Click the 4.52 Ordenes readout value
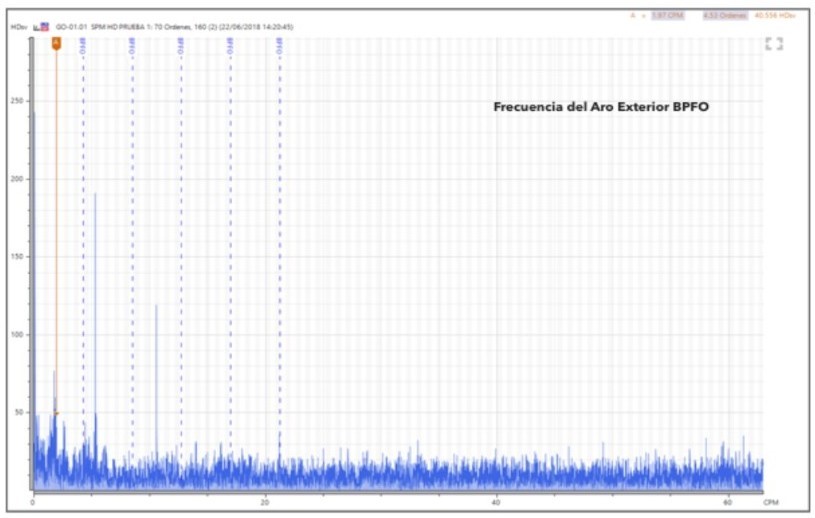Screen dimensions: 815x518 click(724, 15)
